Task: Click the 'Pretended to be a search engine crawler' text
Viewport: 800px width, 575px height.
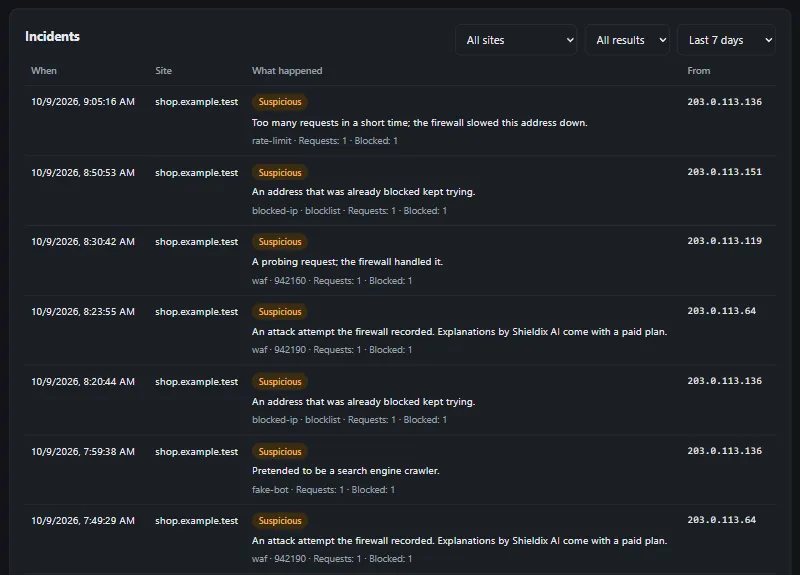Action: (345, 470)
